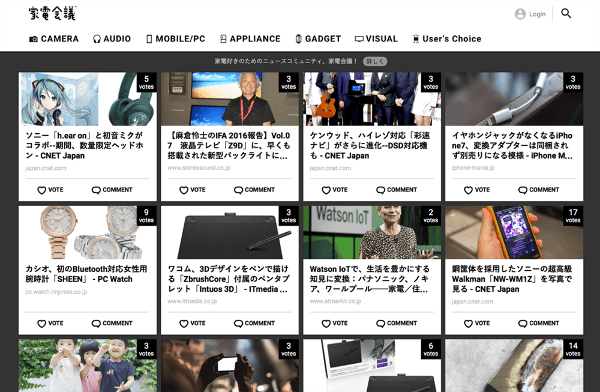The height and width of the screenshot is (392, 600).
Task: Open the Sony Walkman NW-WM1Z headline
Action: 512,279
